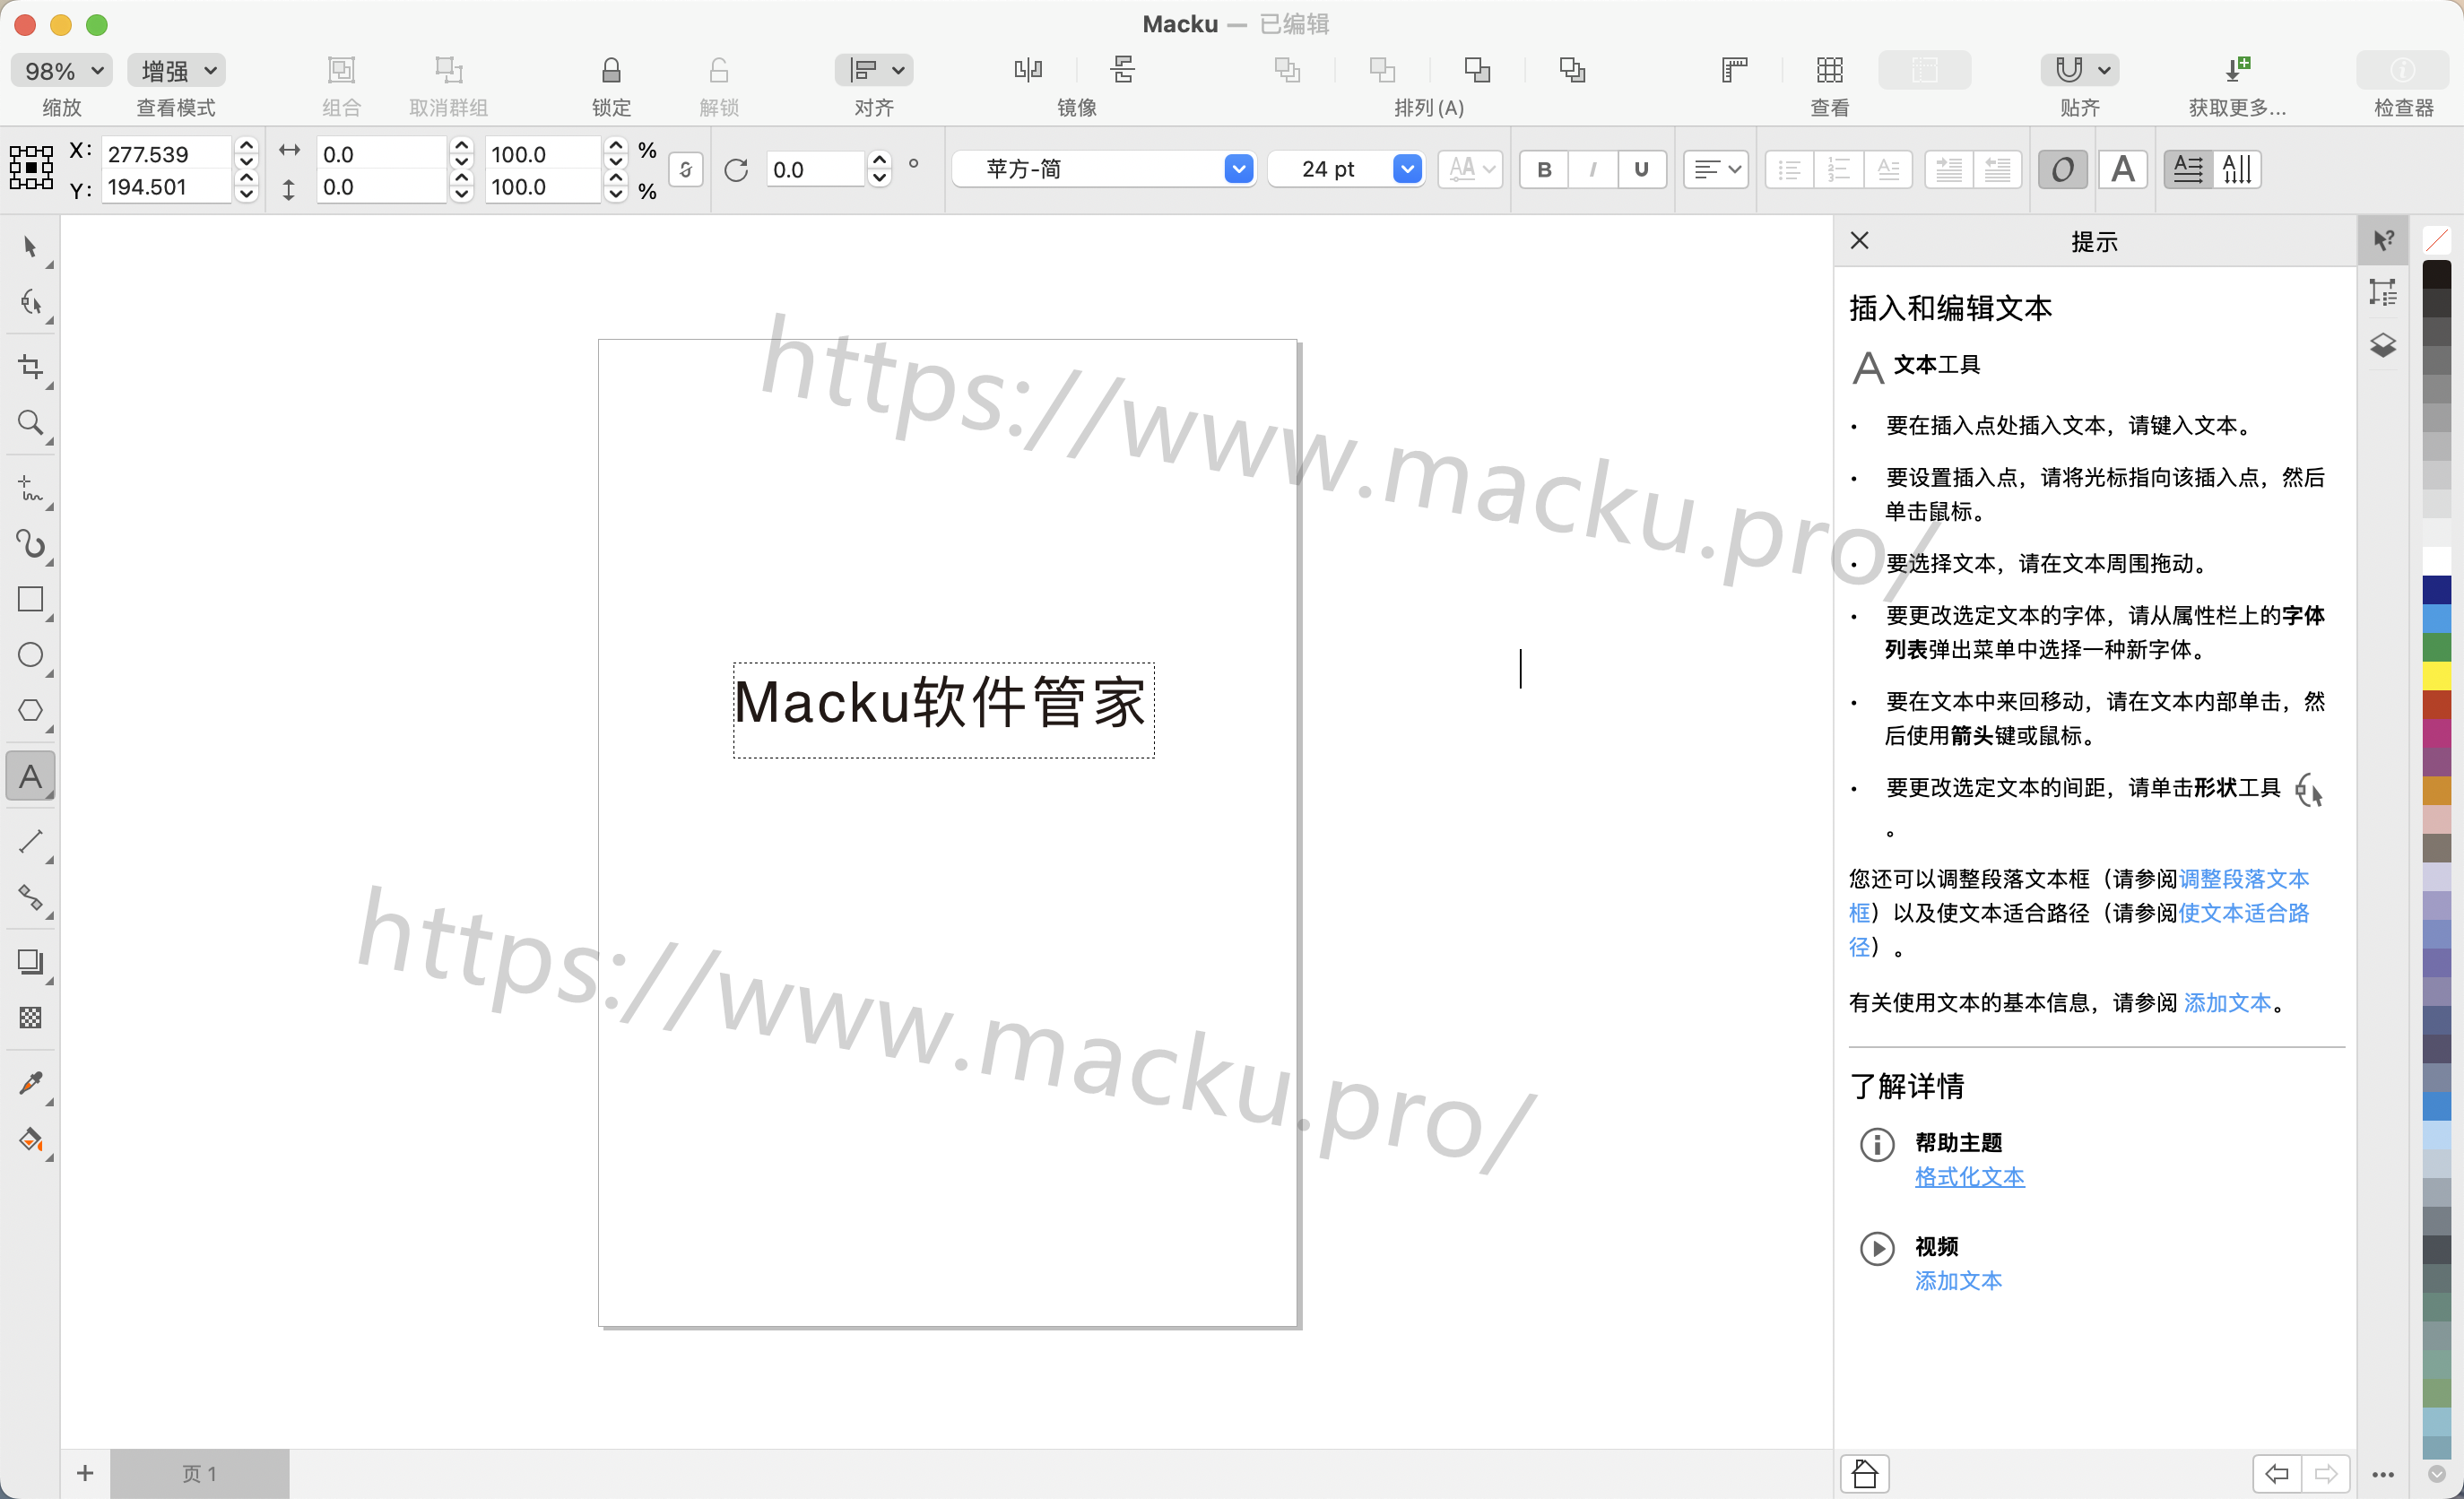Select the Polygon tool
The width and height of the screenshot is (2464, 1499).
[30, 710]
